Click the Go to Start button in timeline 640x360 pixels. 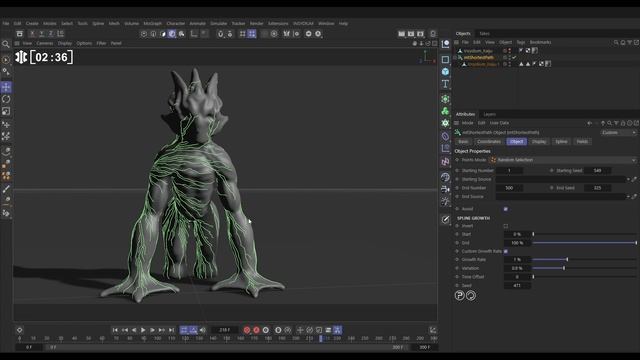coord(115,330)
